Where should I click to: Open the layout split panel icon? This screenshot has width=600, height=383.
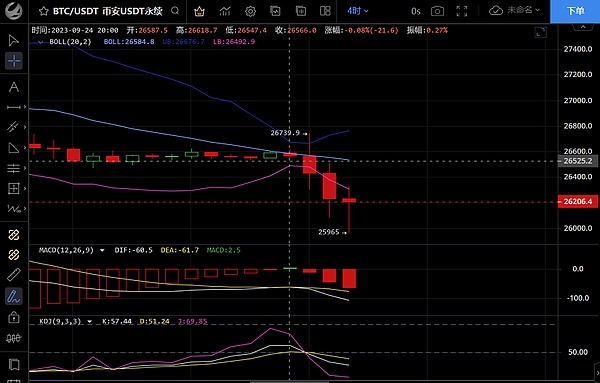[x=325, y=11]
